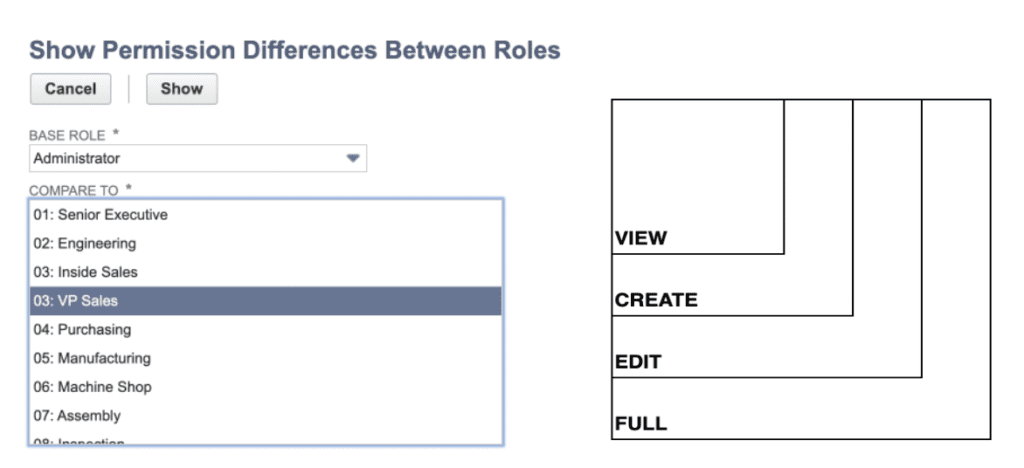Viewport: 1024px width, 468px height.
Task: Choose 03: Inside Sales role
Action: 84,272
